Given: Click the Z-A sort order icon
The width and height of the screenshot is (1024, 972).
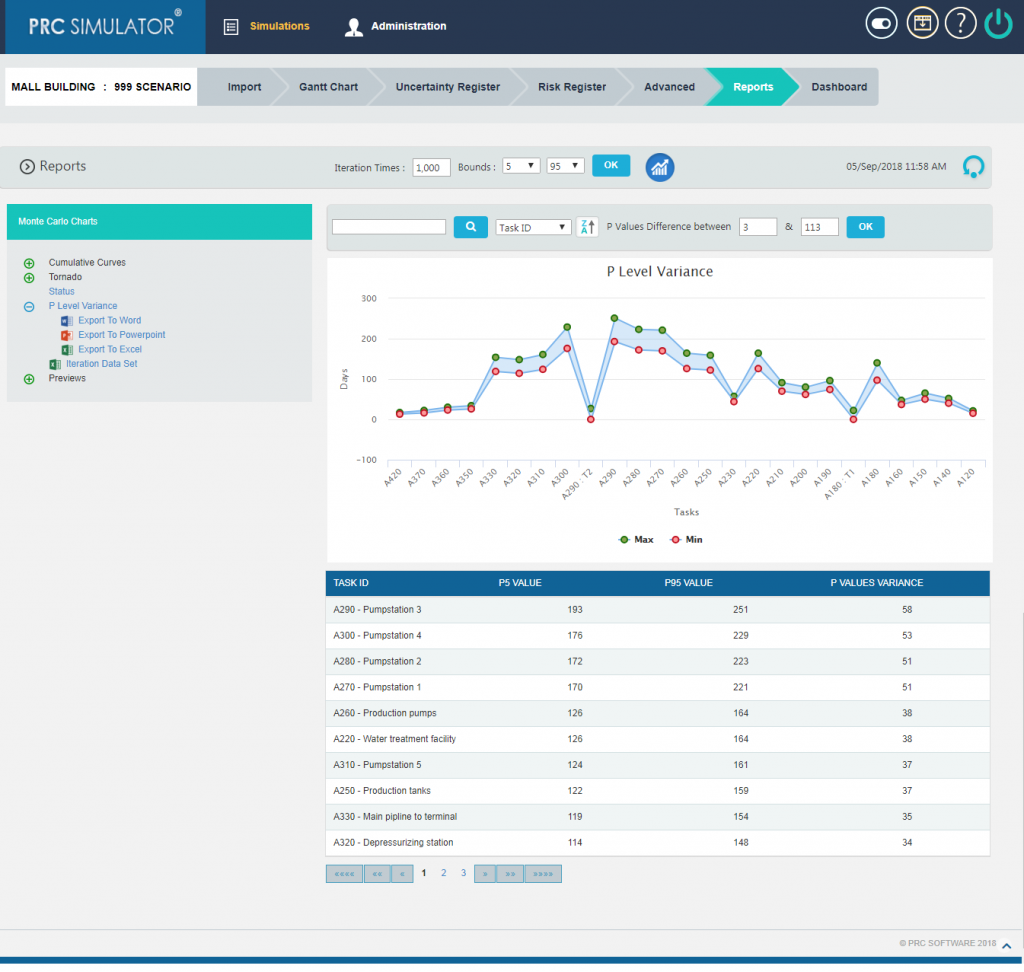Looking at the screenshot, I should (x=587, y=227).
